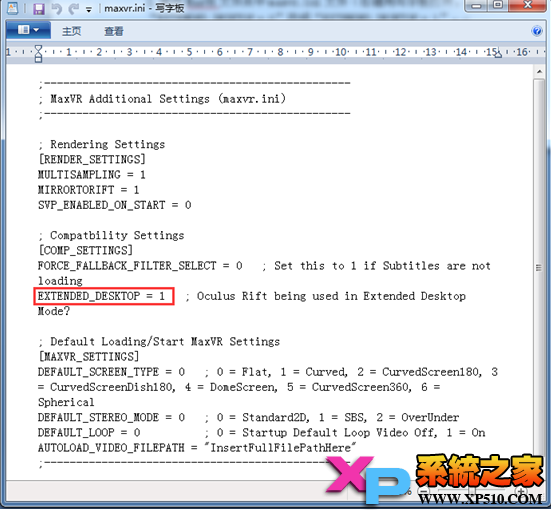Open WordPad help via question mark icon
This screenshot has width=551, height=510.
click(537, 31)
